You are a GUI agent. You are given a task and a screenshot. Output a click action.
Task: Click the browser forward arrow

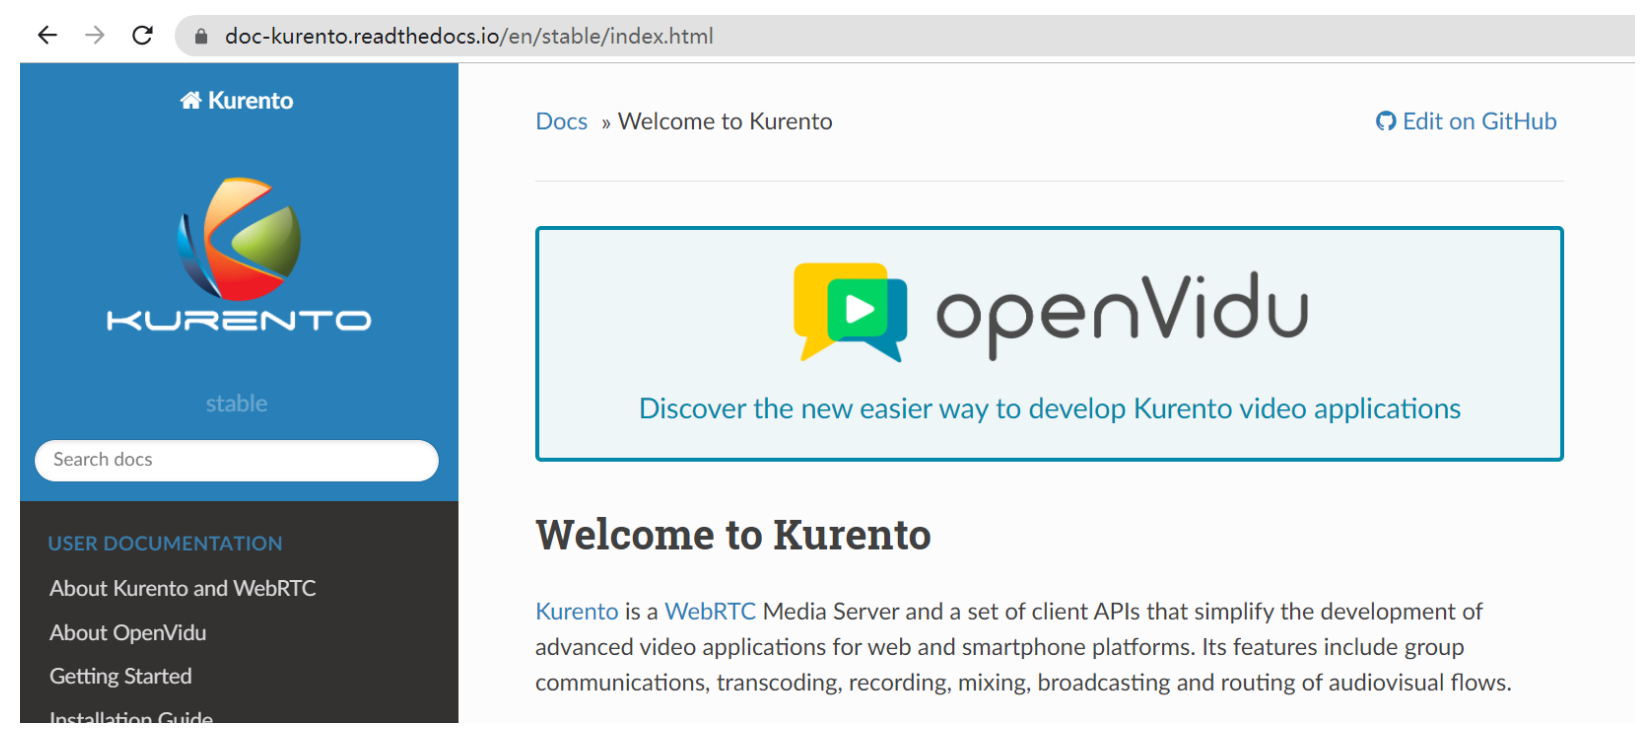tap(95, 36)
